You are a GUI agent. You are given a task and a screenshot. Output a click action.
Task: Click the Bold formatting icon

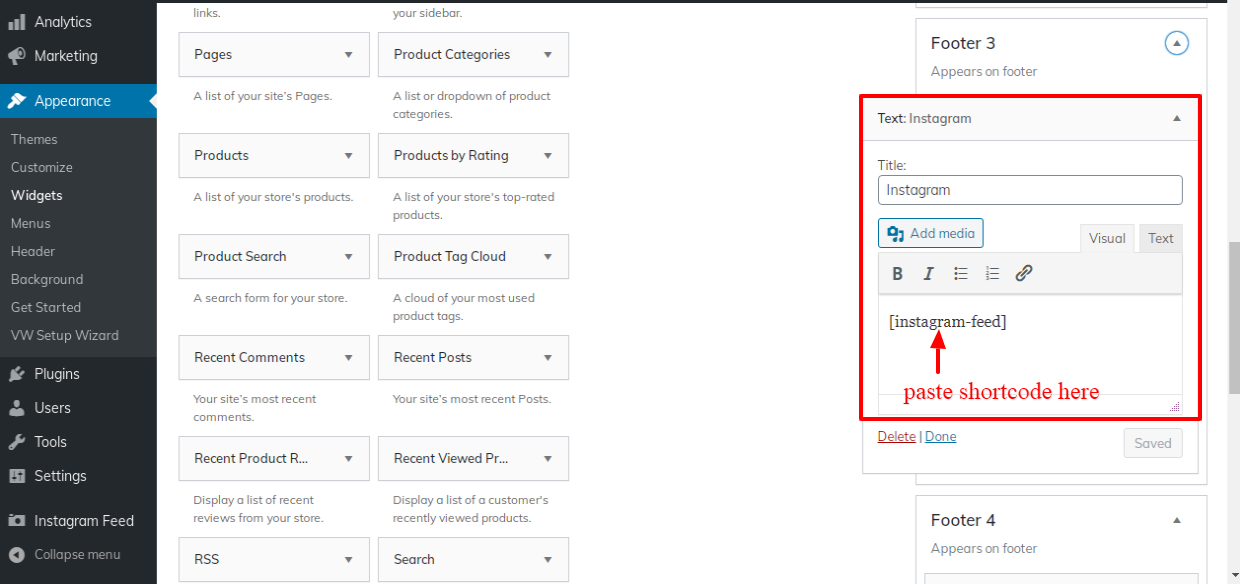898,274
